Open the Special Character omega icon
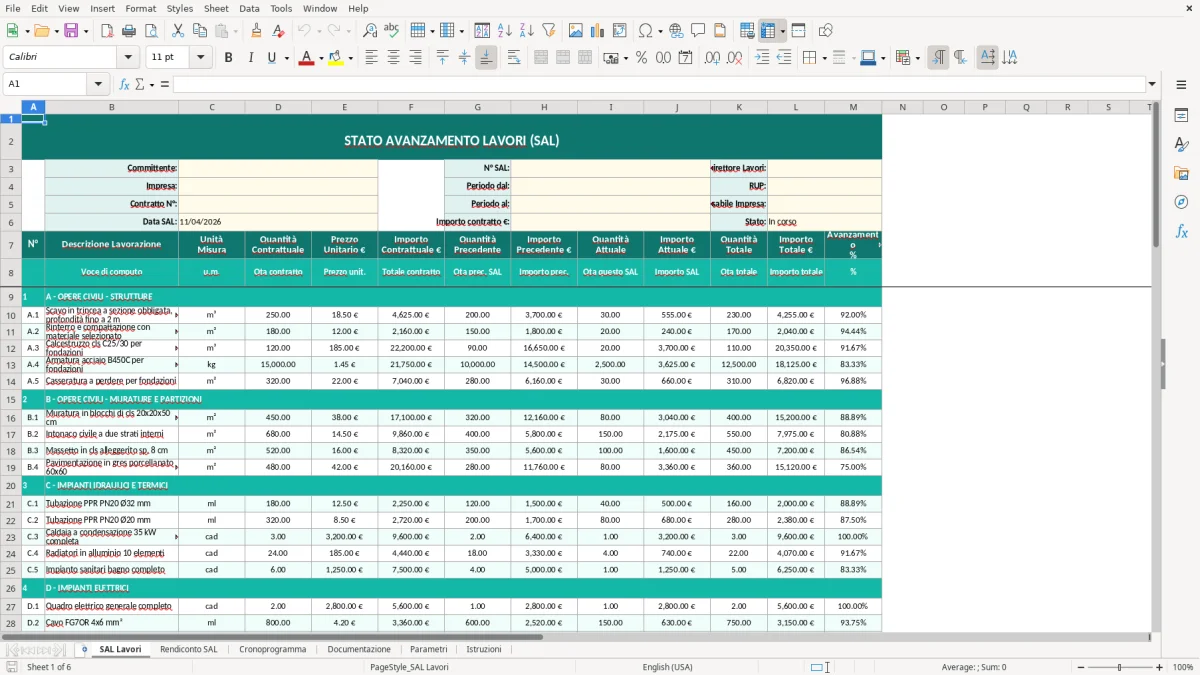Viewport: 1200px width, 675px height. click(645, 31)
